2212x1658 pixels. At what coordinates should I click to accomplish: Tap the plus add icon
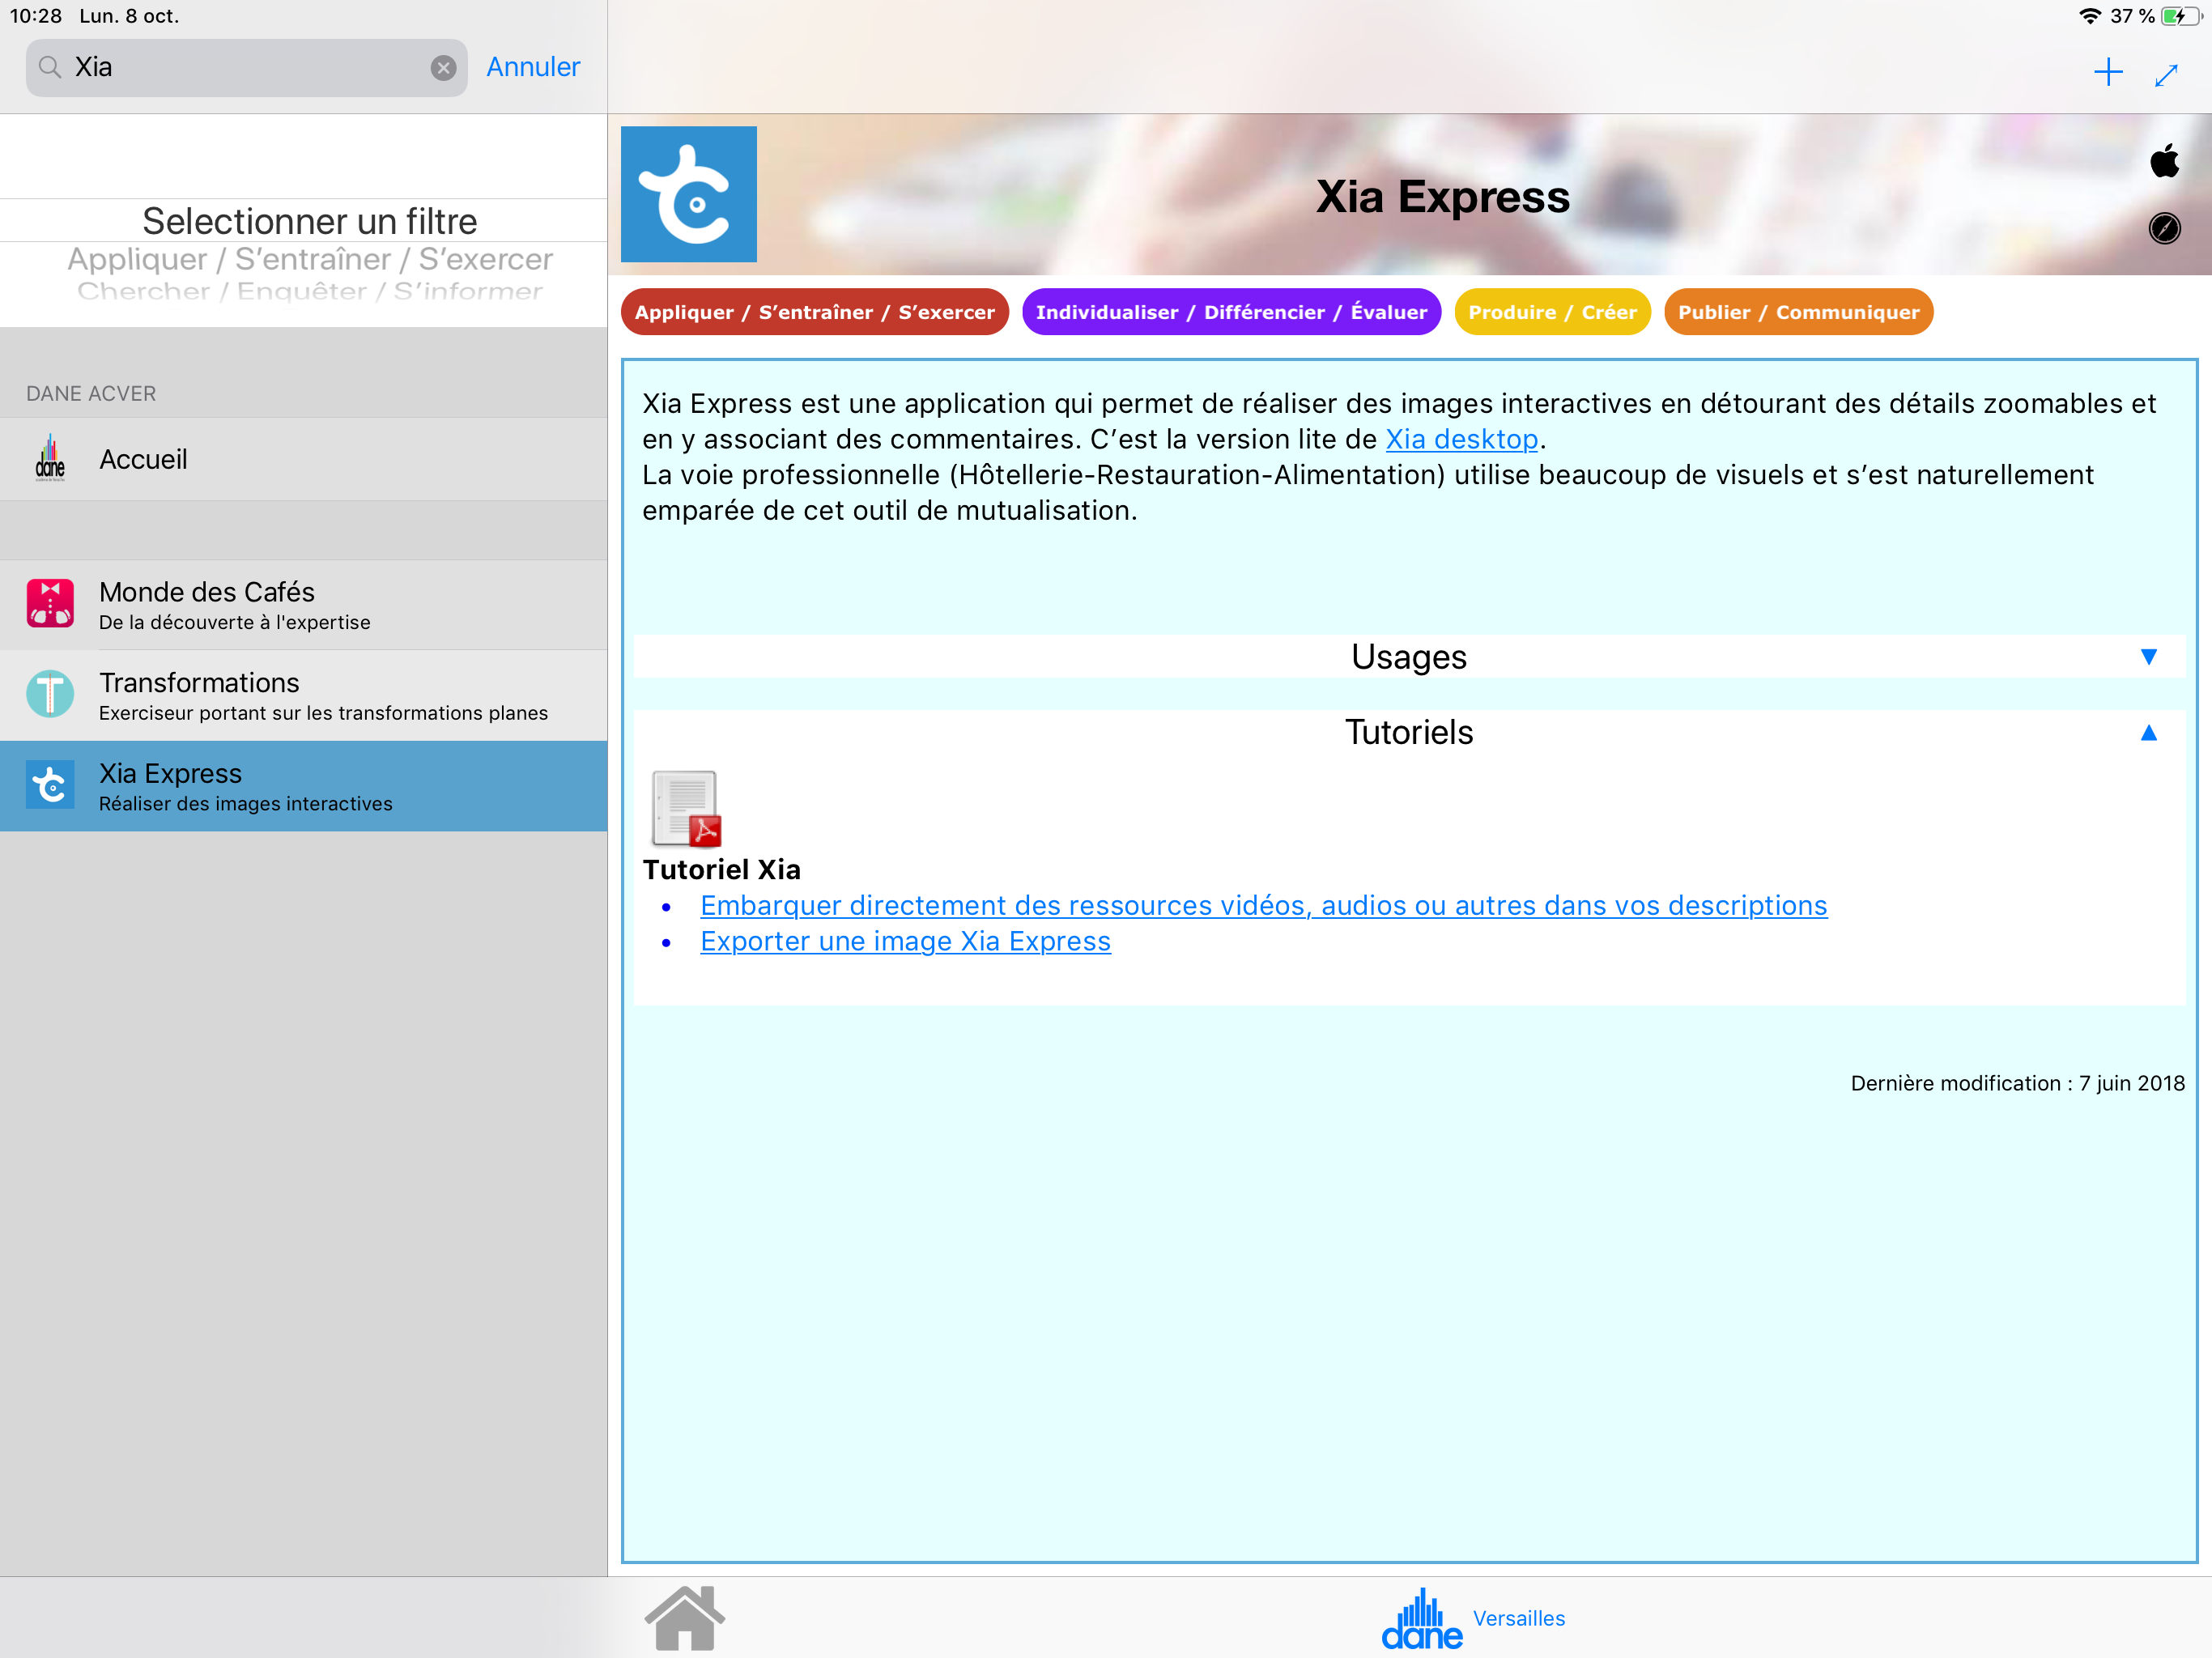point(2107,72)
